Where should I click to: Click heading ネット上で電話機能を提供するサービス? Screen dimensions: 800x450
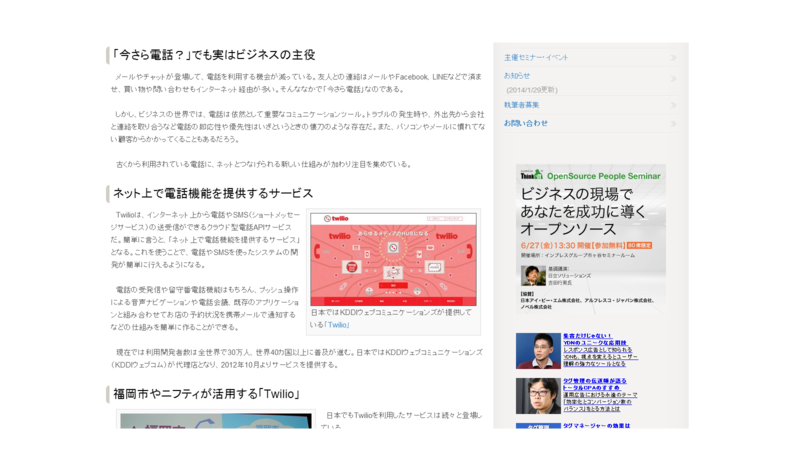coord(213,193)
